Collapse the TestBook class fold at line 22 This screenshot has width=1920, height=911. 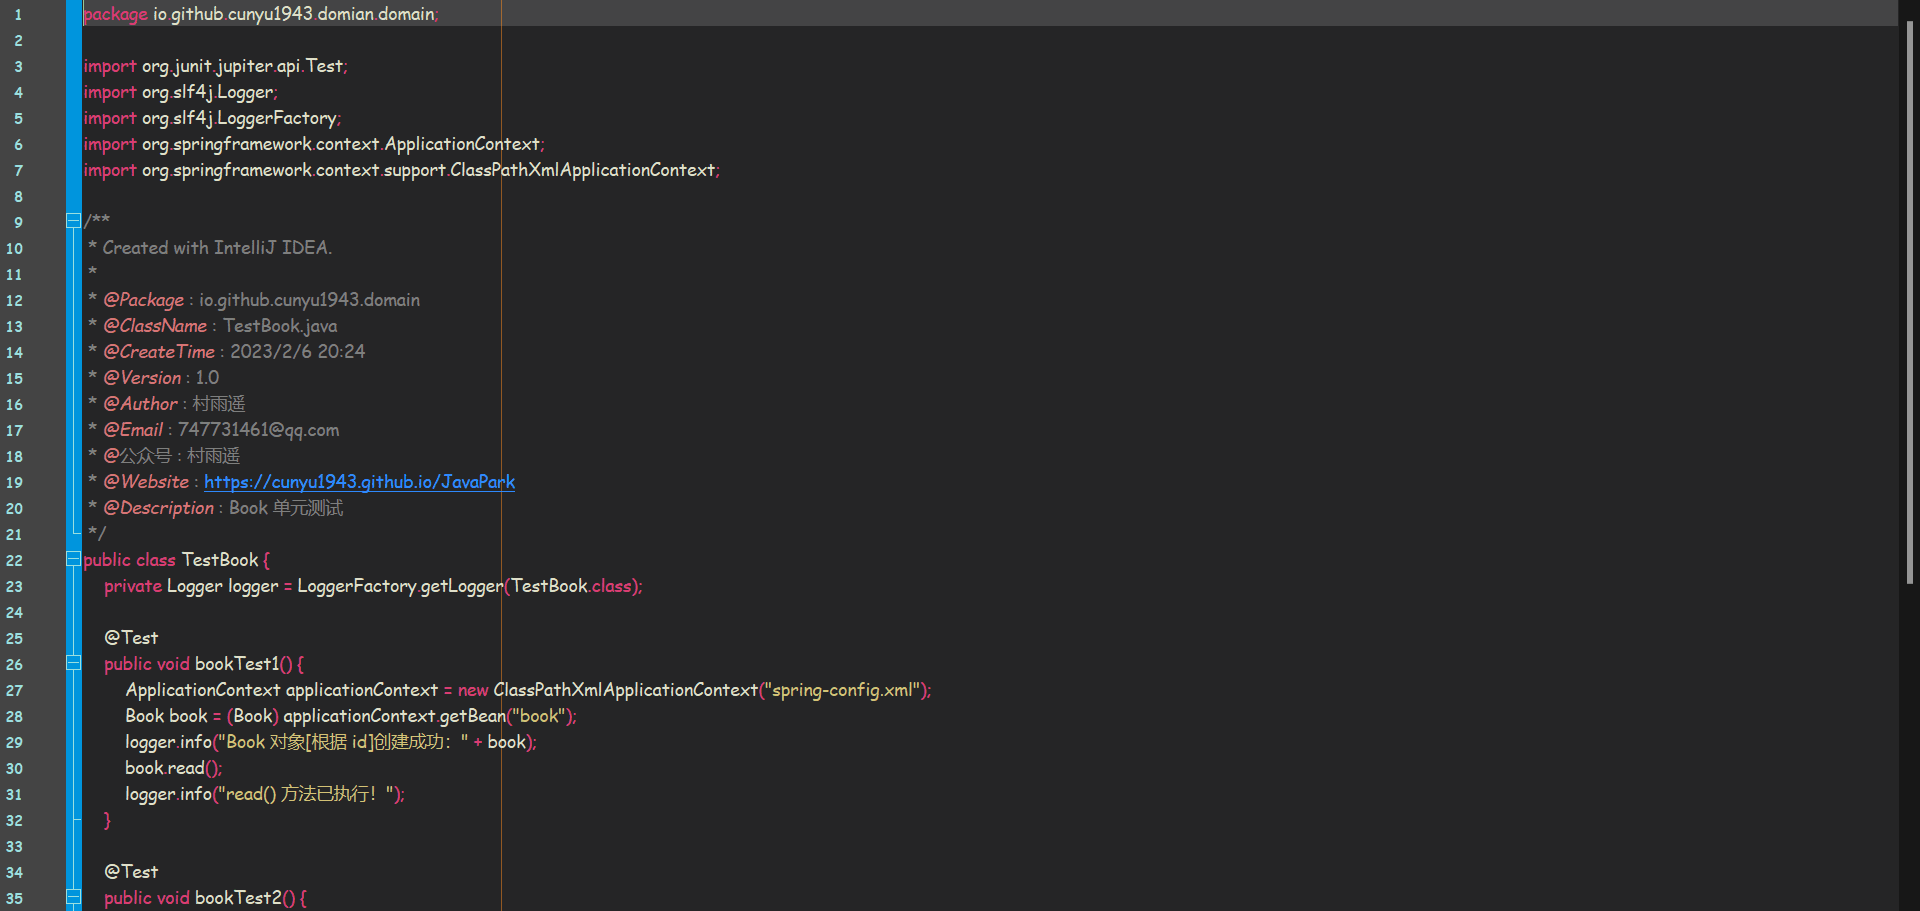click(73, 559)
